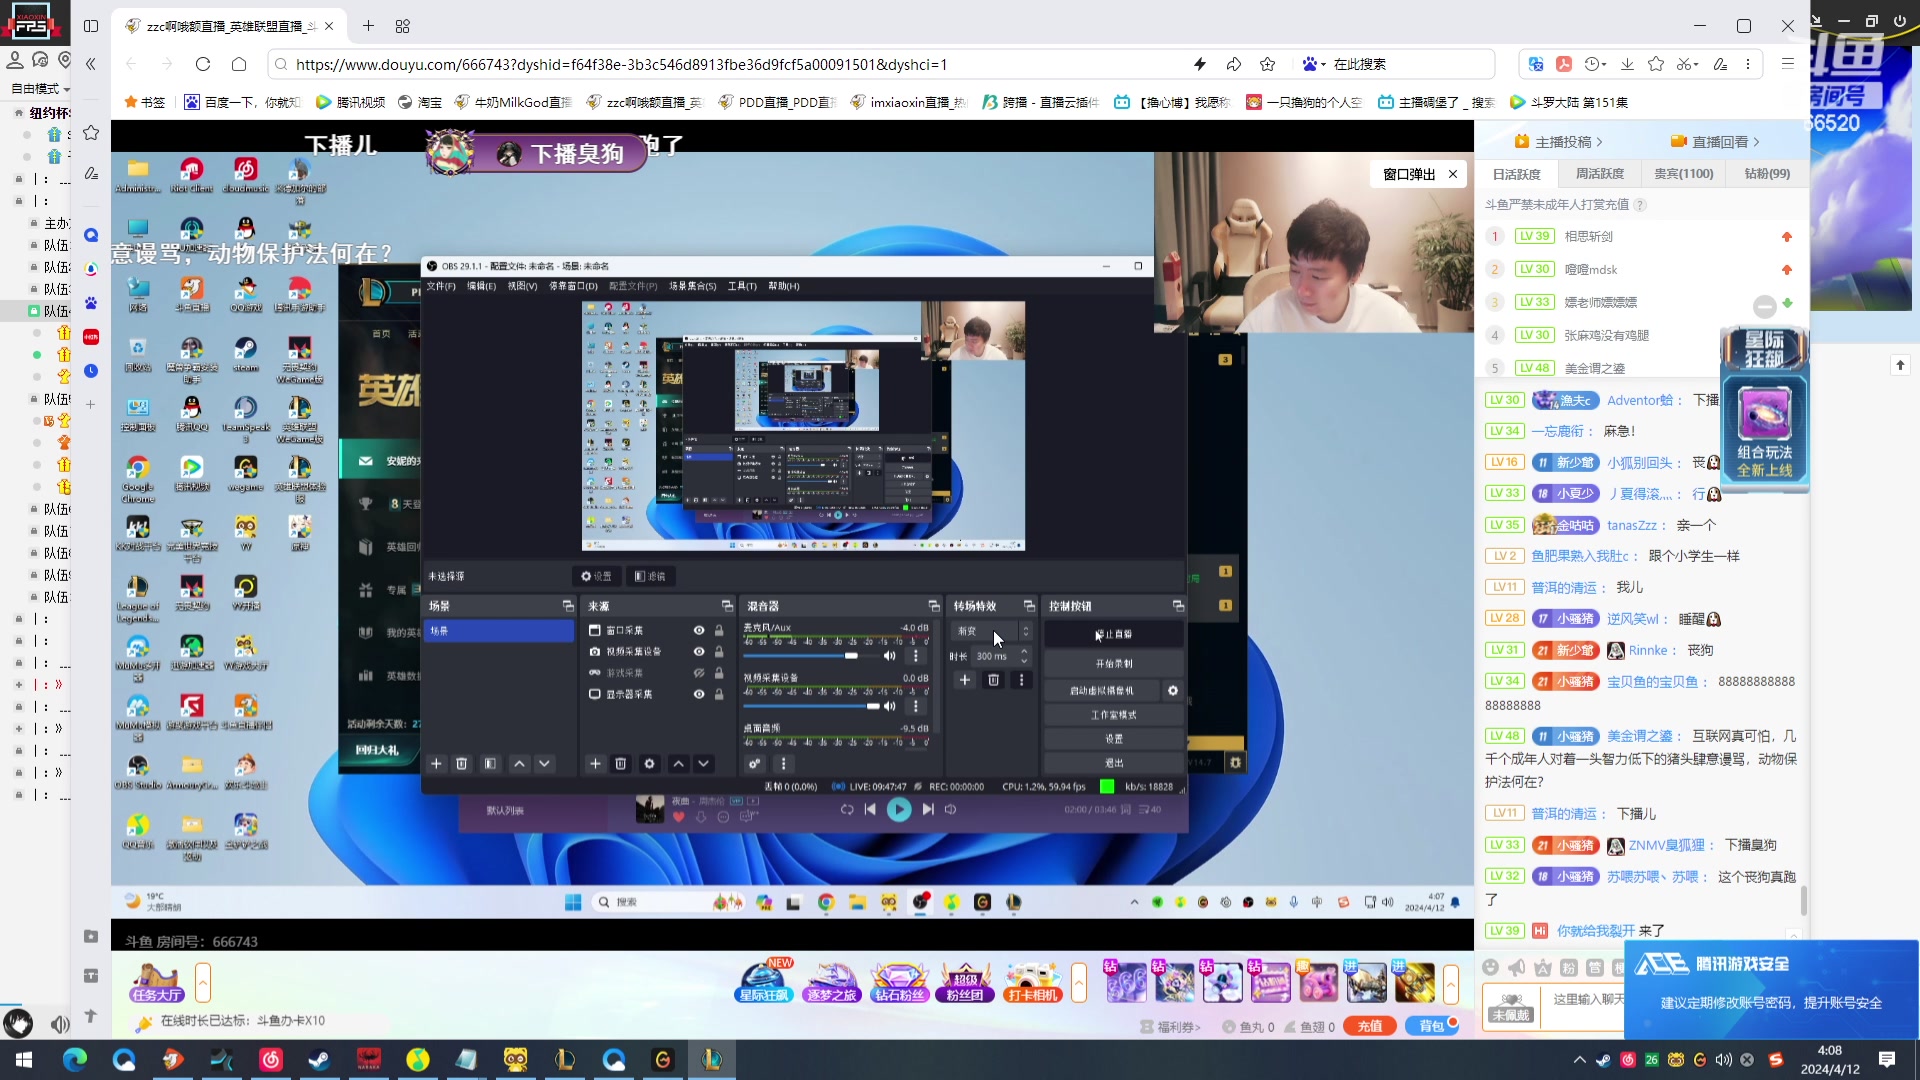
Task: Bookmark this page with the star icon
Action: pos(1268,64)
